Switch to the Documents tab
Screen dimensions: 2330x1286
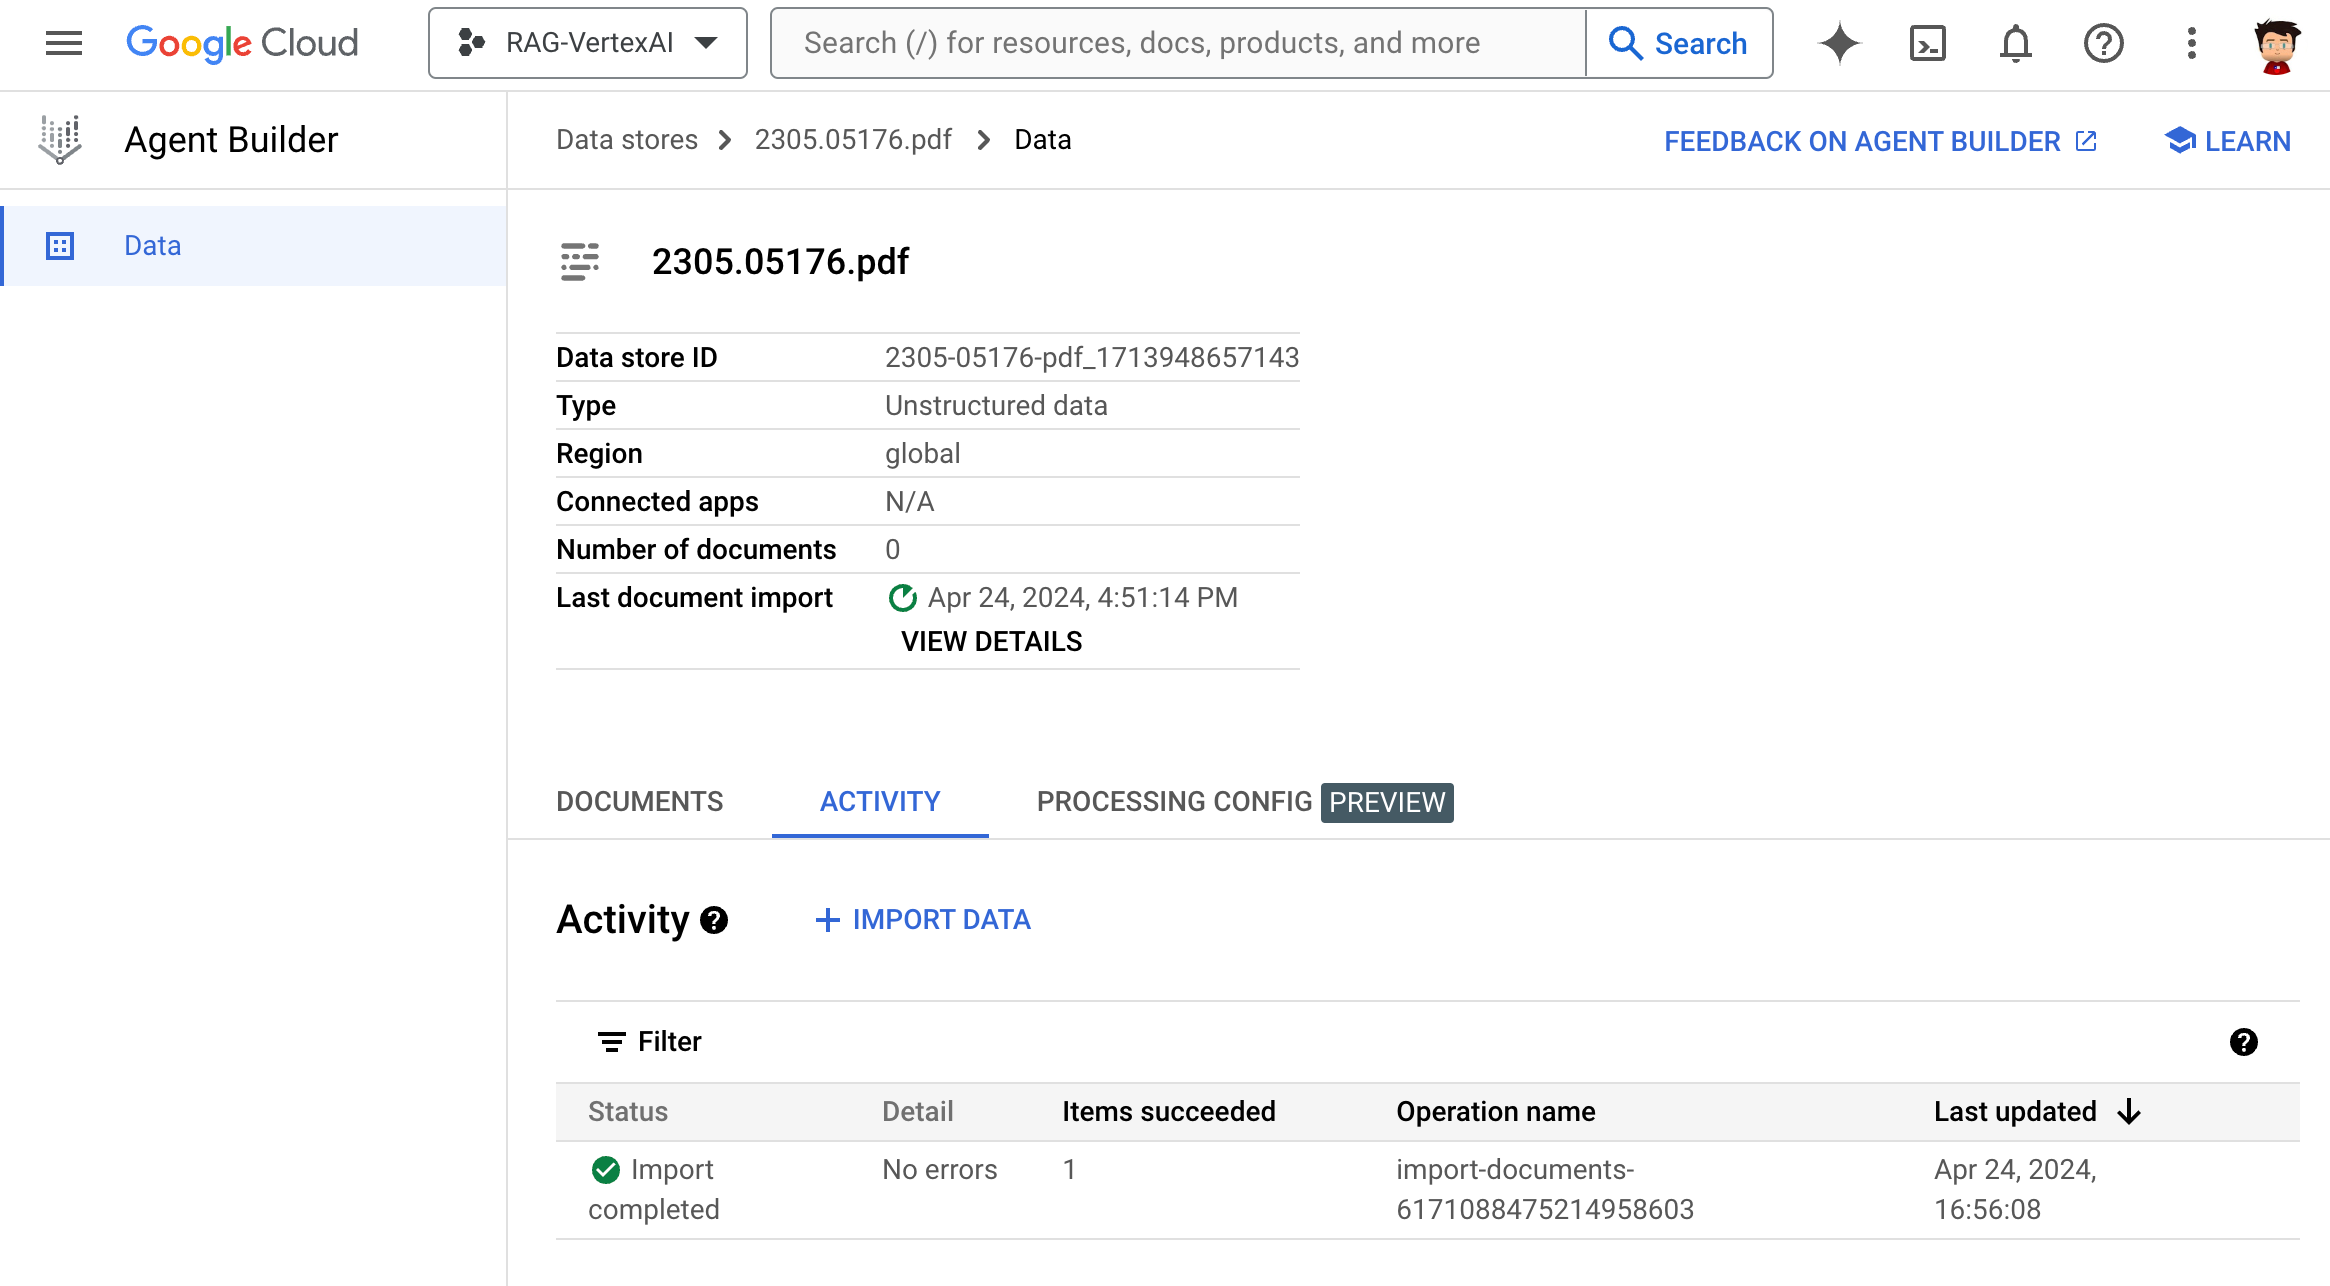click(x=639, y=802)
